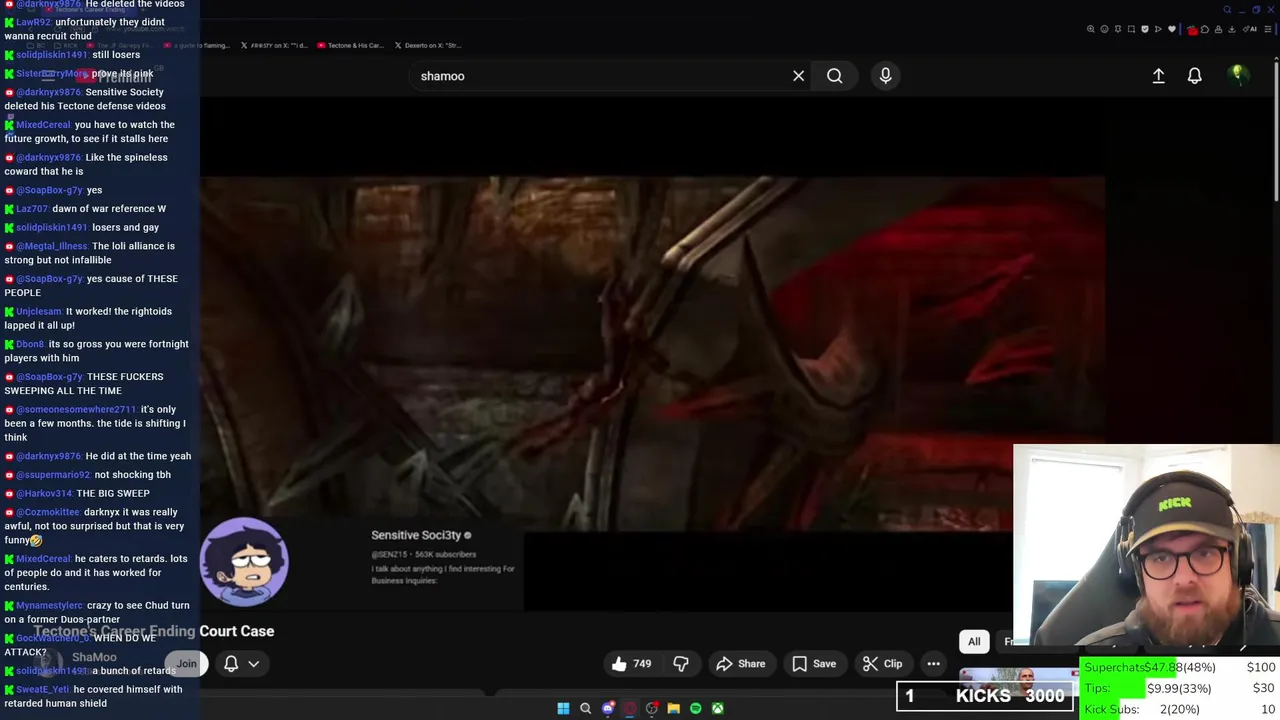Open Discord from the taskbar

(608, 708)
